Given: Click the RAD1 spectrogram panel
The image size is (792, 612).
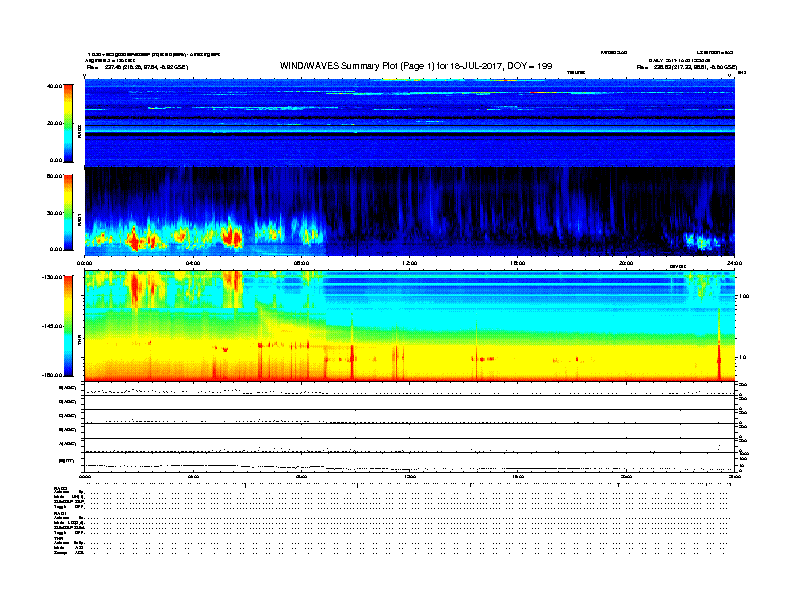Looking at the screenshot, I should click(409, 212).
